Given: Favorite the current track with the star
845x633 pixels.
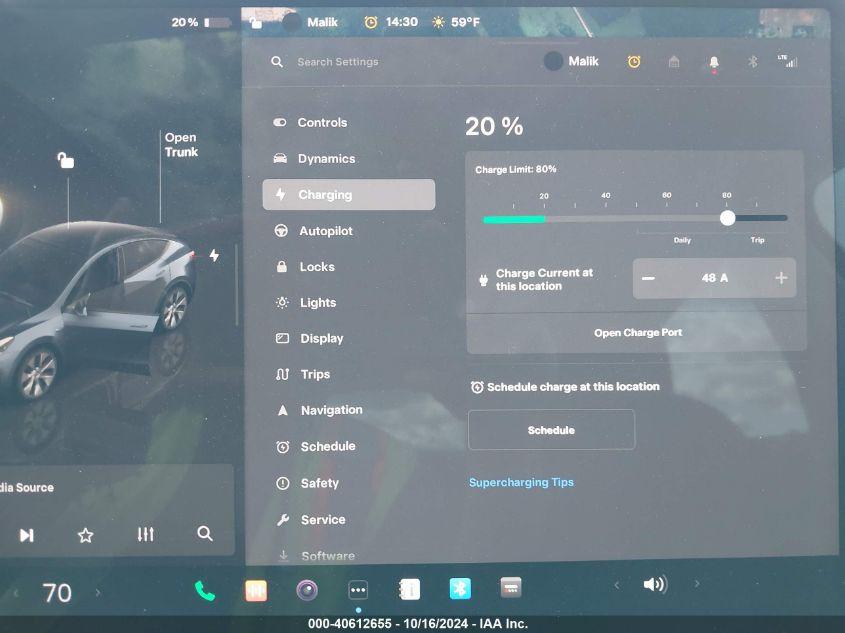Looking at the screenshot, I should [x=85, y=535].
